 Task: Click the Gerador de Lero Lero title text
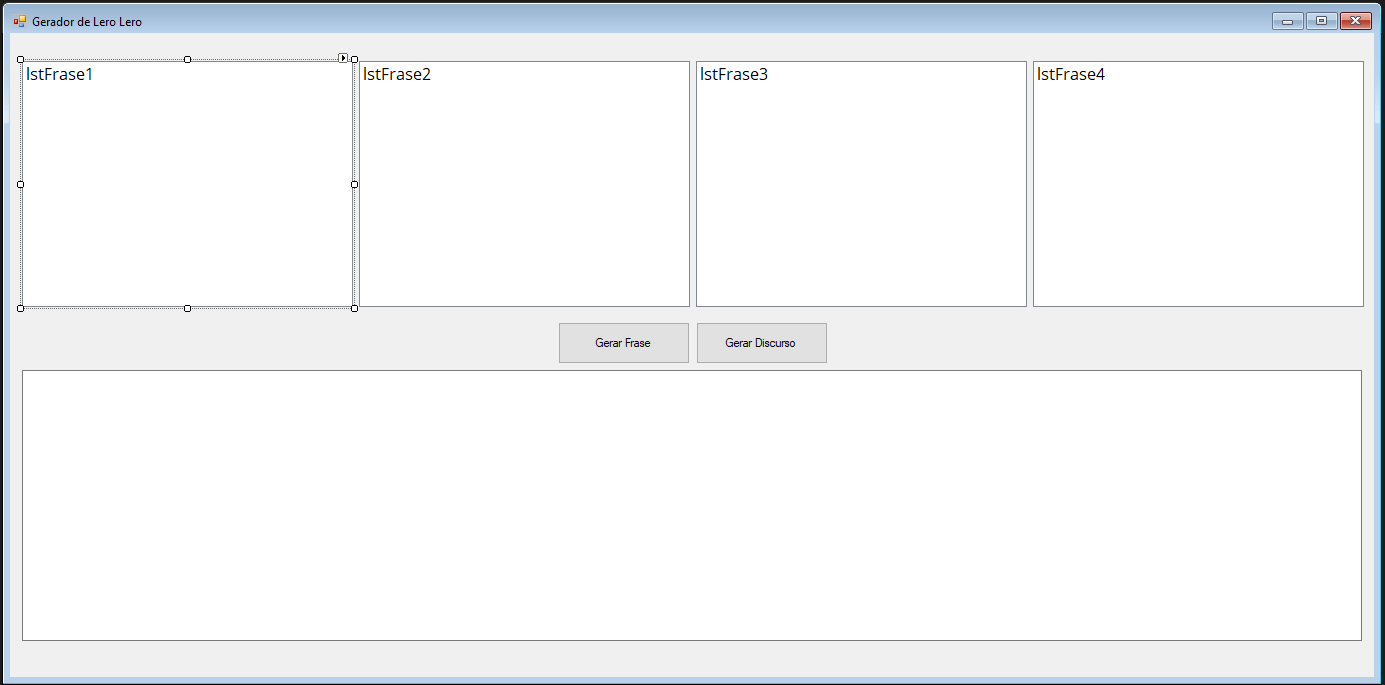point(87,22)
